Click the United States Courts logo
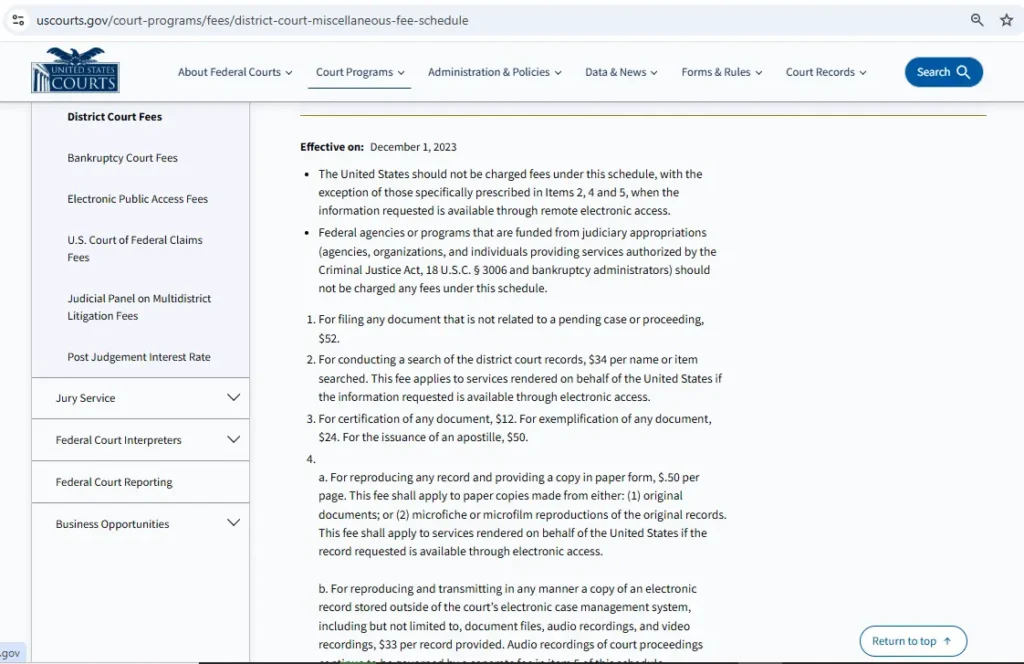Screen dimensions: 1024x664 (75, 70)
